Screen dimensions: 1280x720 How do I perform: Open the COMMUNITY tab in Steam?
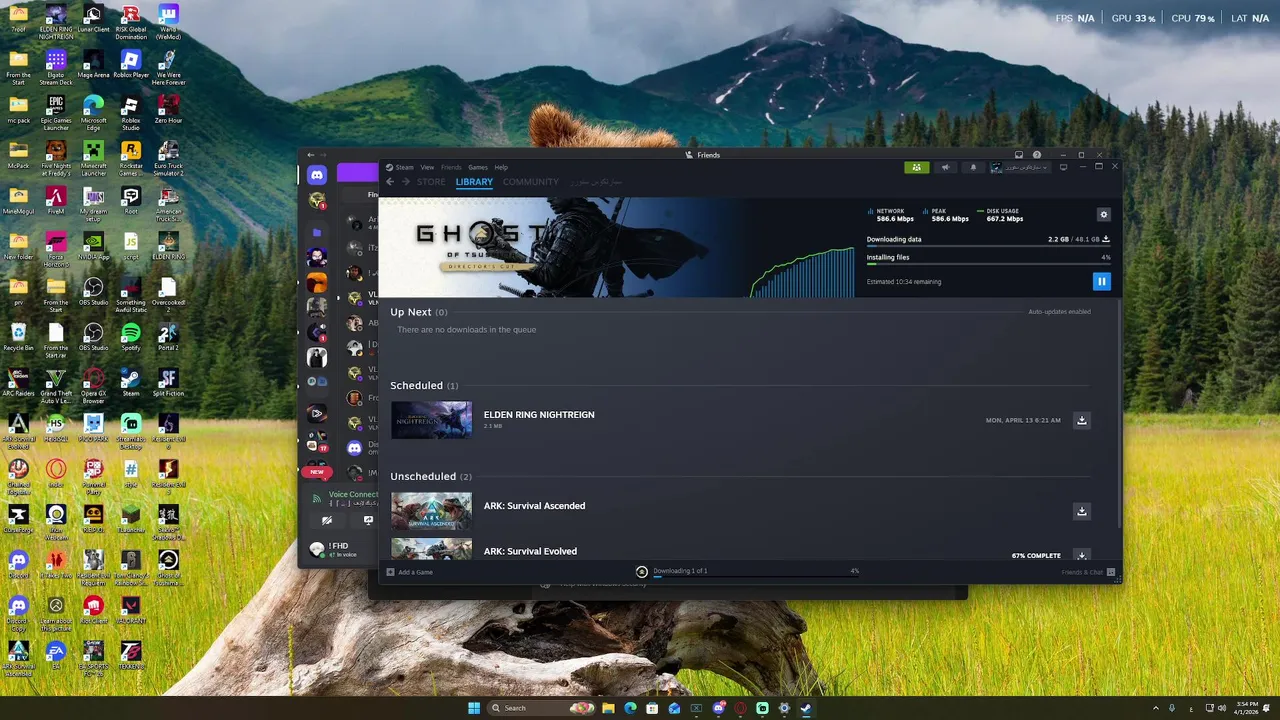(x=531, y=182)
